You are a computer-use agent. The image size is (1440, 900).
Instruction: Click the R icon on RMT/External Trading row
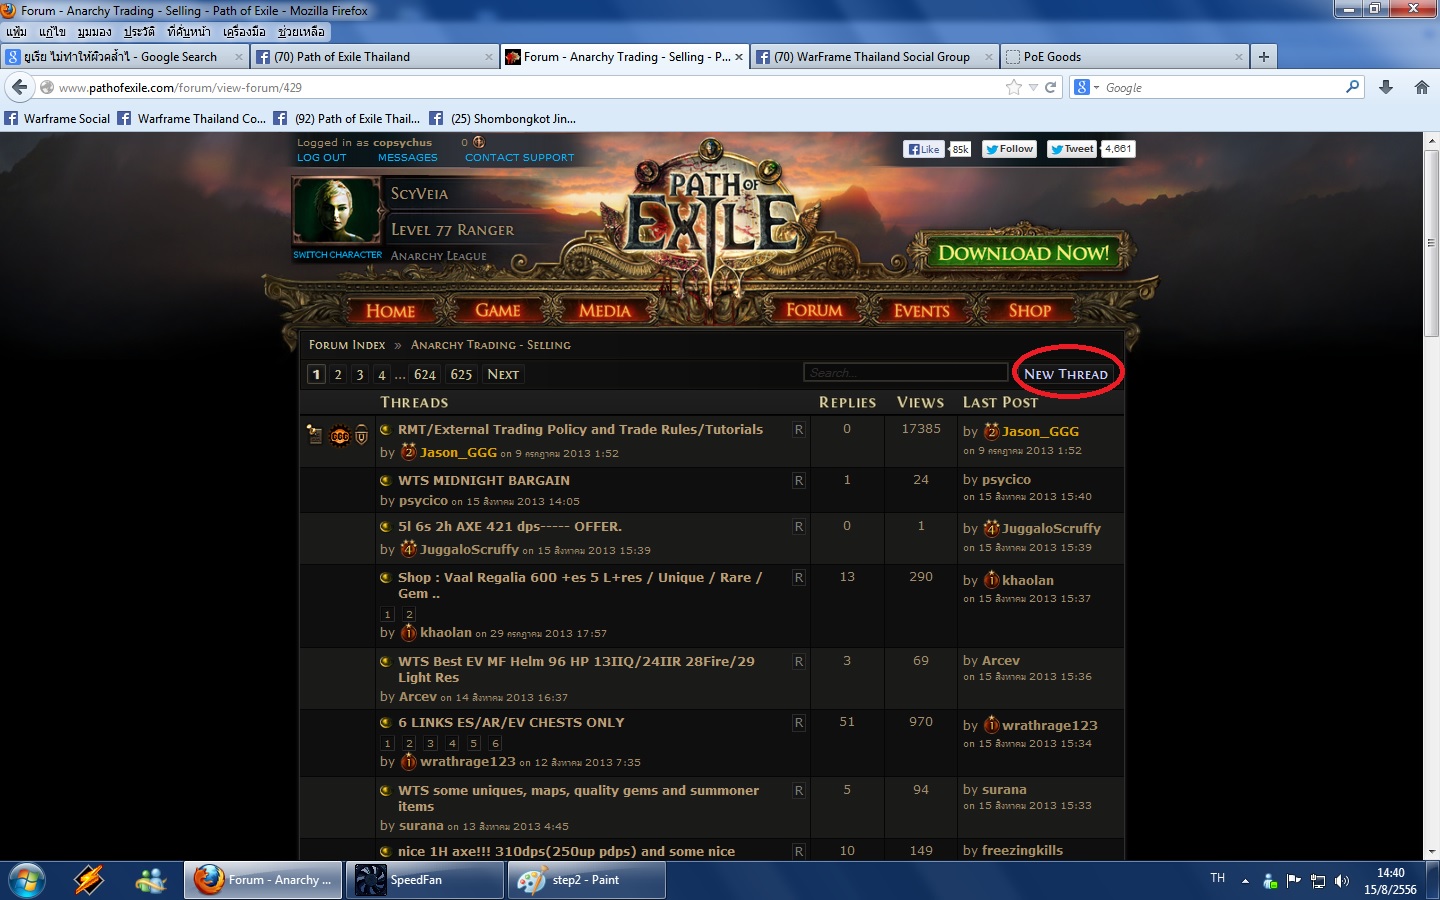pos(799,429)
